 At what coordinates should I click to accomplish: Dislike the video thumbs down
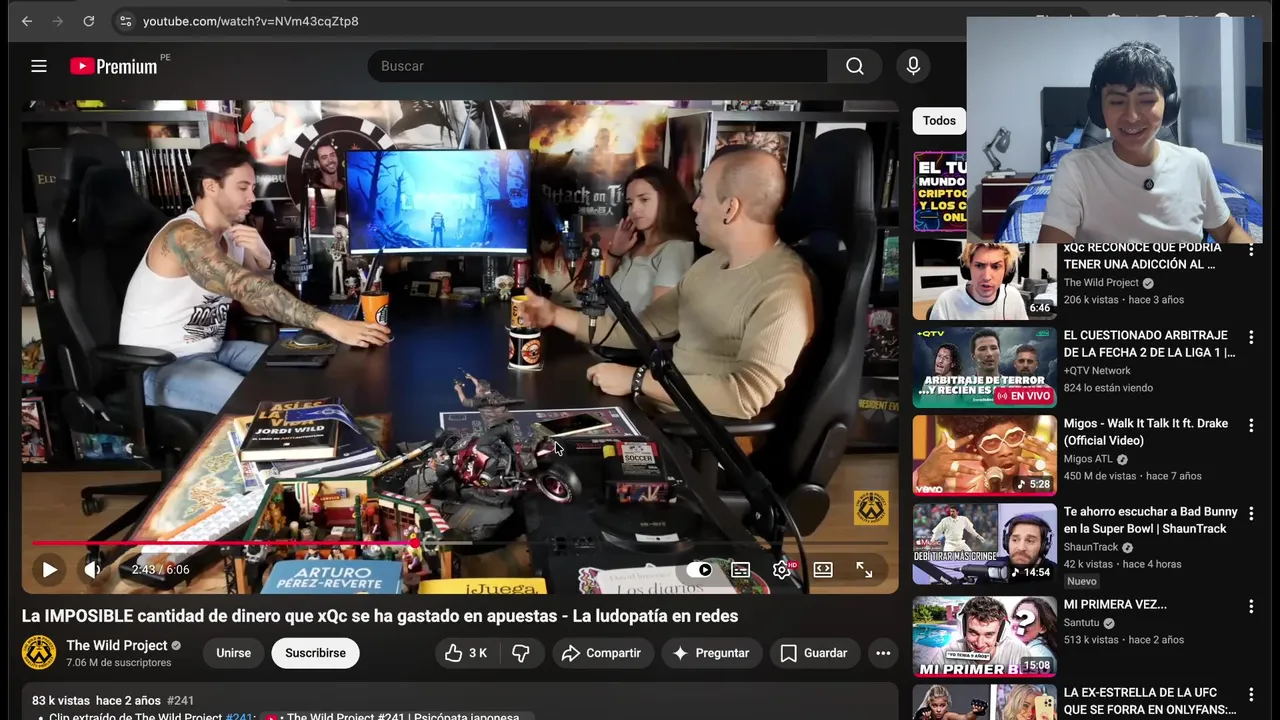[x=521, y=653]
